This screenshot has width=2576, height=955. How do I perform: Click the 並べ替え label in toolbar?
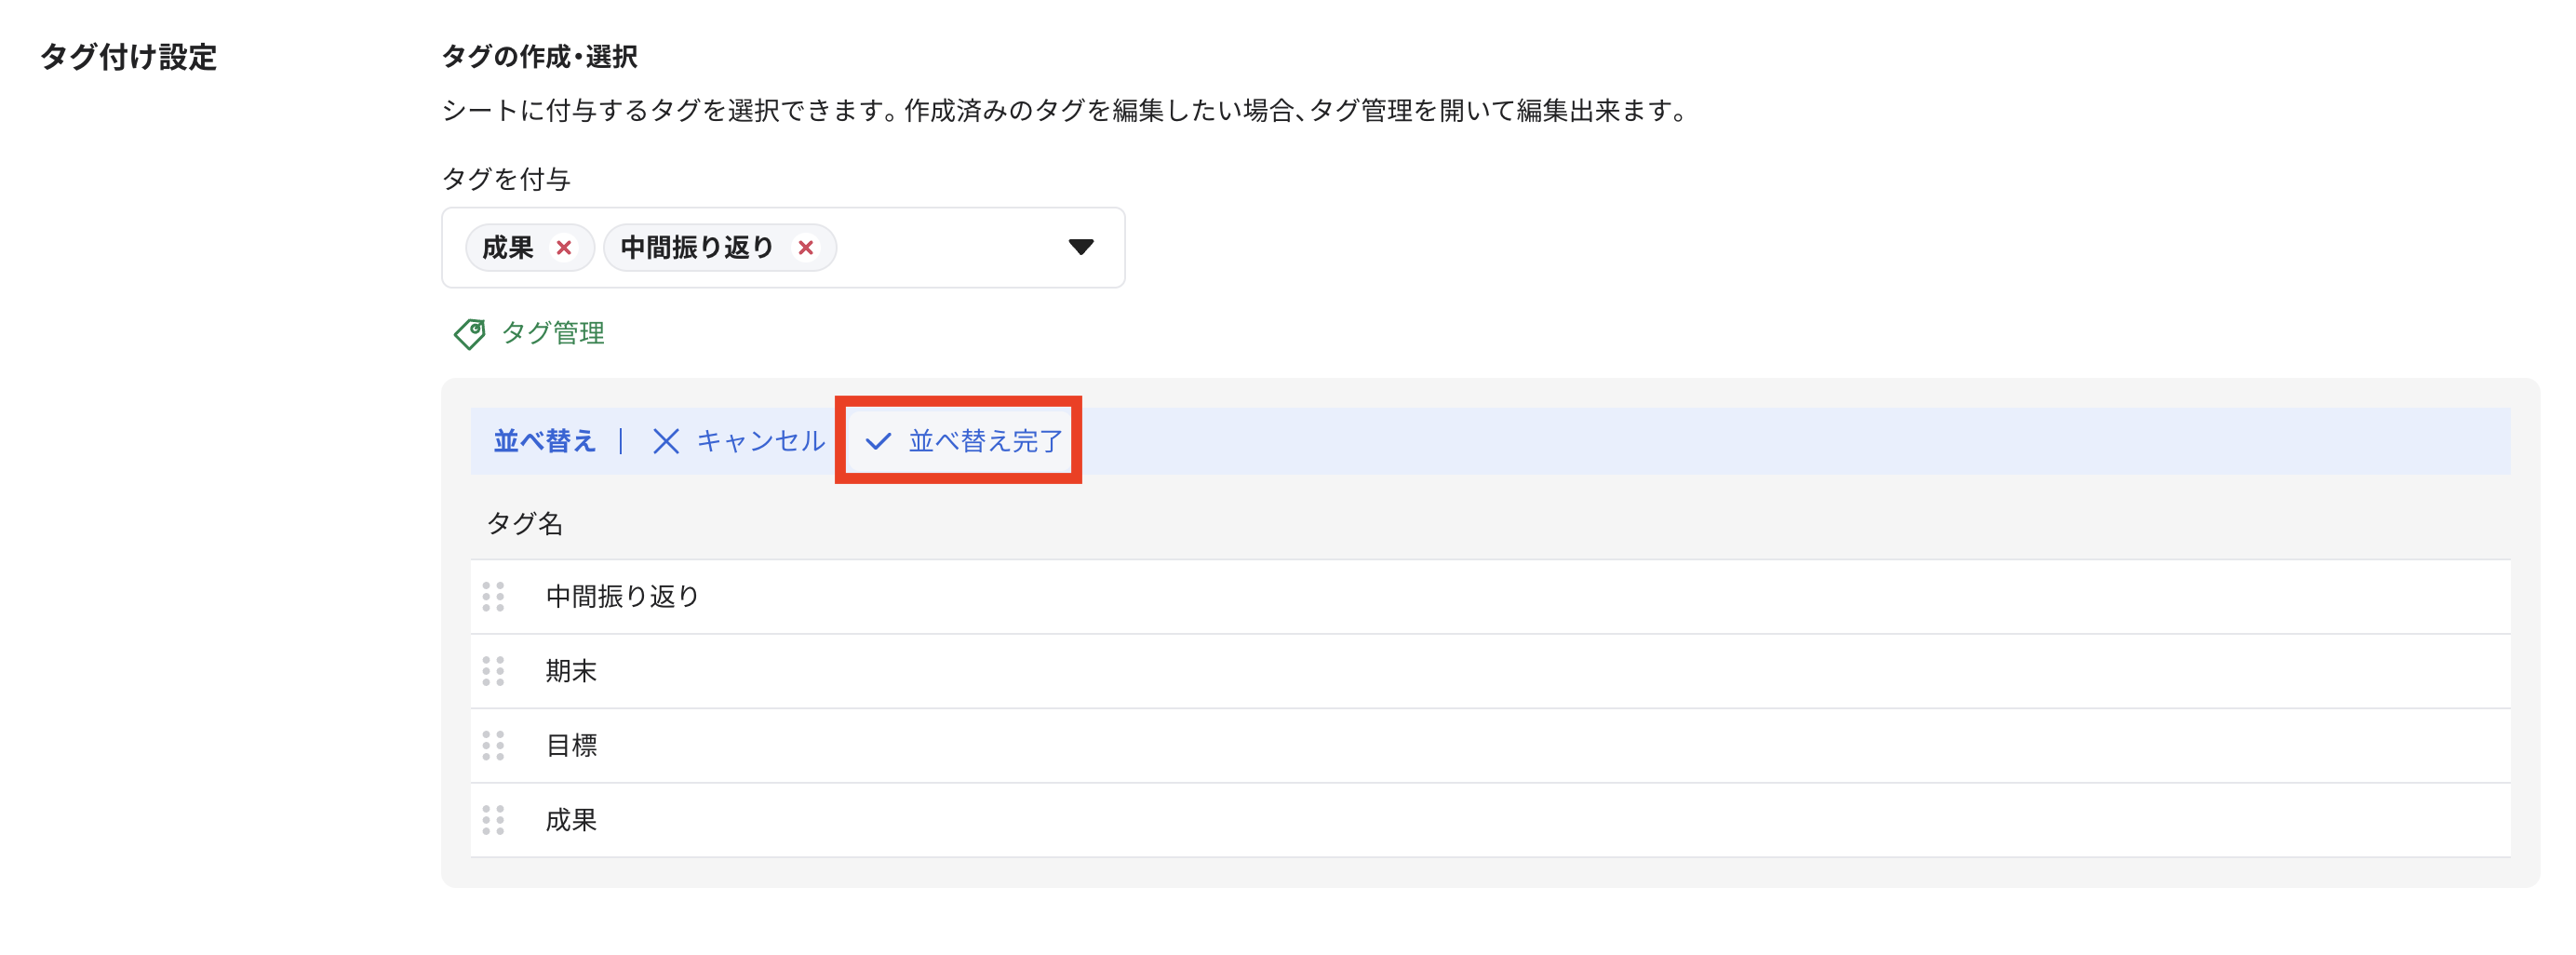(544, 441)
